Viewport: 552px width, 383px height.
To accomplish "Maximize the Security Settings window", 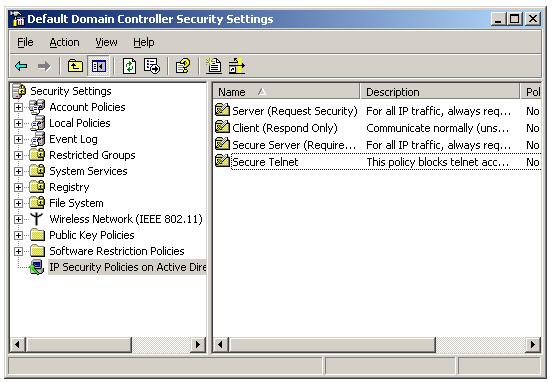I will (514, 19).
